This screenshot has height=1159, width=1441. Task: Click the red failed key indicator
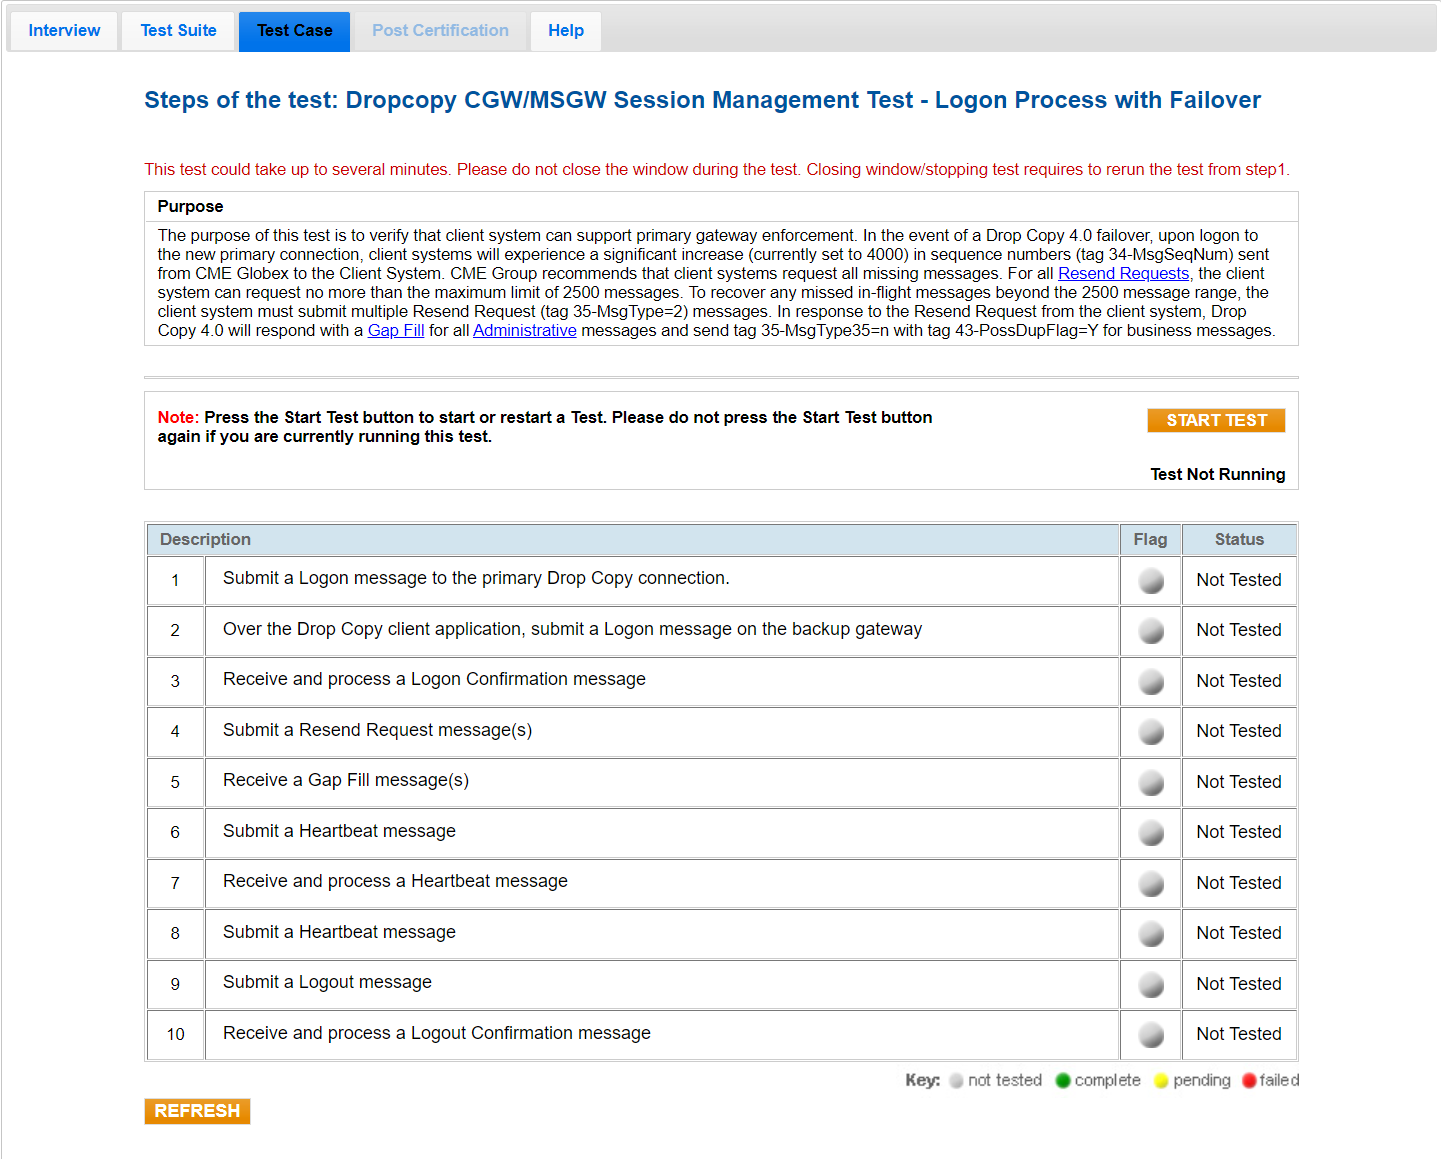[x=1249, y=1081]
